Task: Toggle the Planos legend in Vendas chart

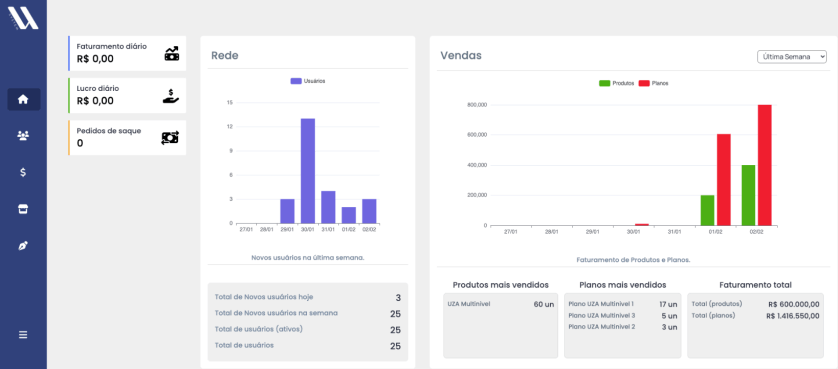Action: tap(654, 83)
